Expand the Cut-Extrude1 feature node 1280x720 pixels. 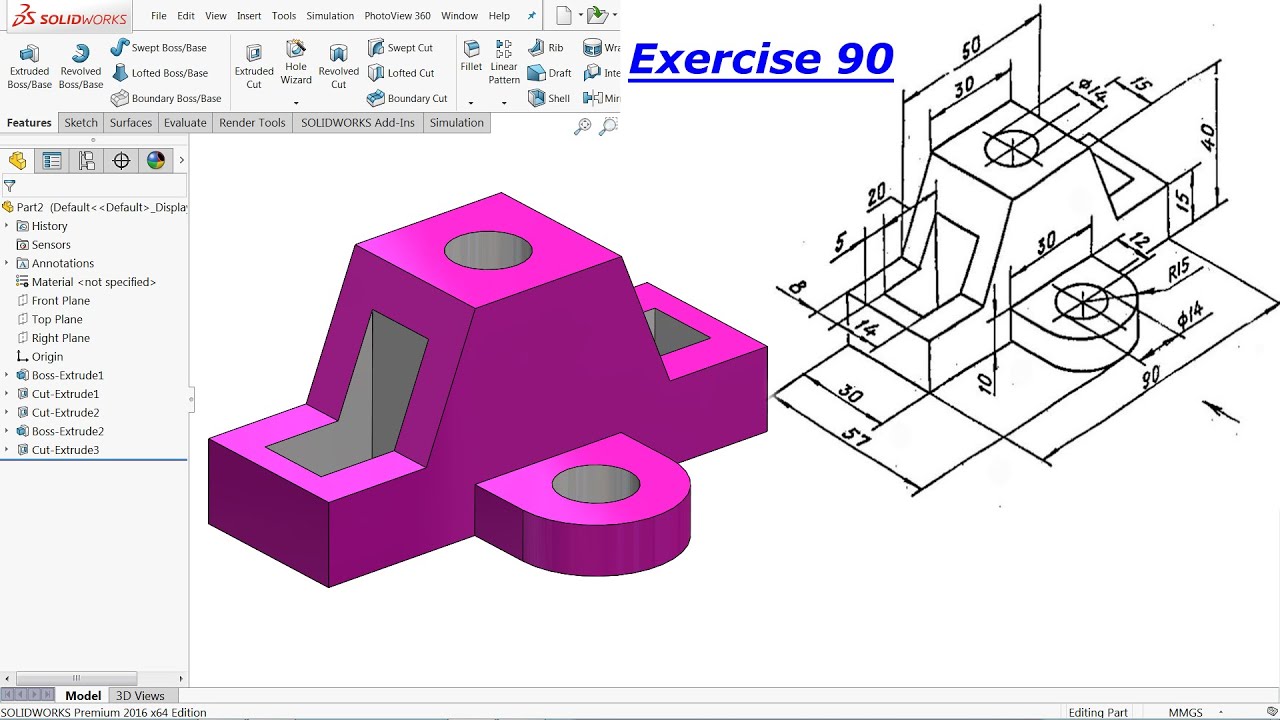pos(7,394)
